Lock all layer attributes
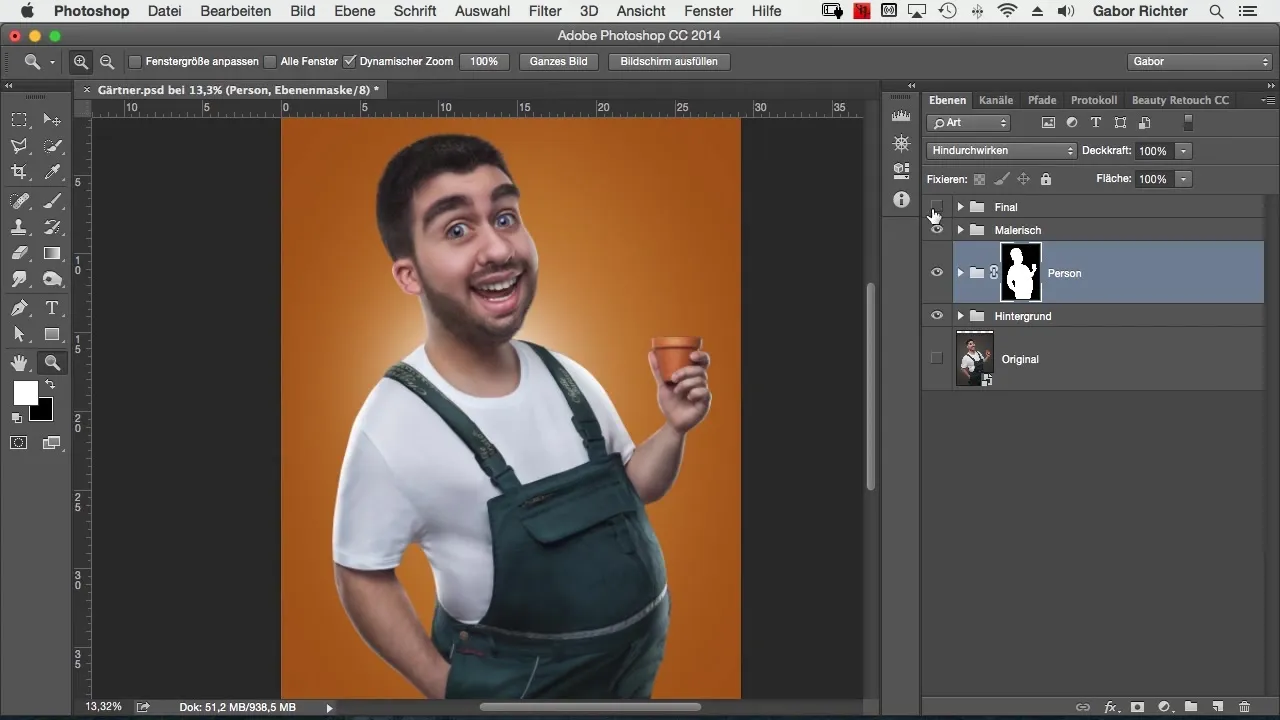 coord(1046,179)
